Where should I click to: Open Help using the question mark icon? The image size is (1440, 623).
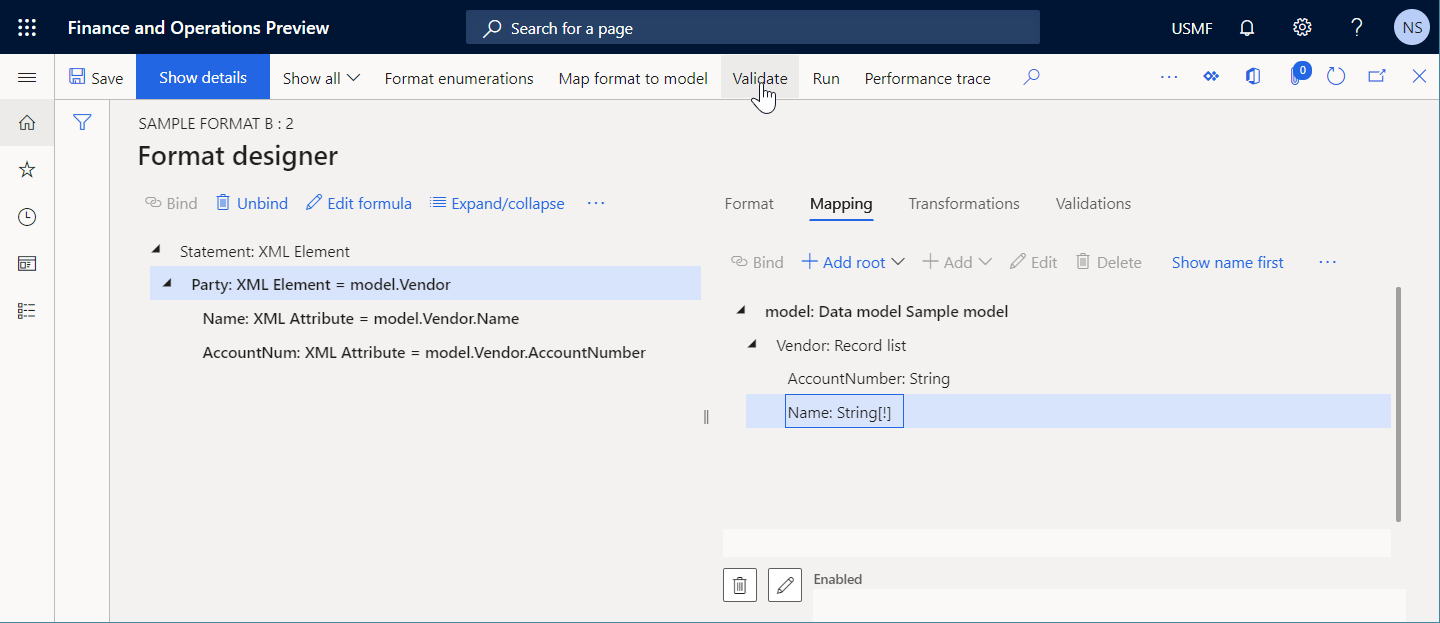pos(1356,27)
